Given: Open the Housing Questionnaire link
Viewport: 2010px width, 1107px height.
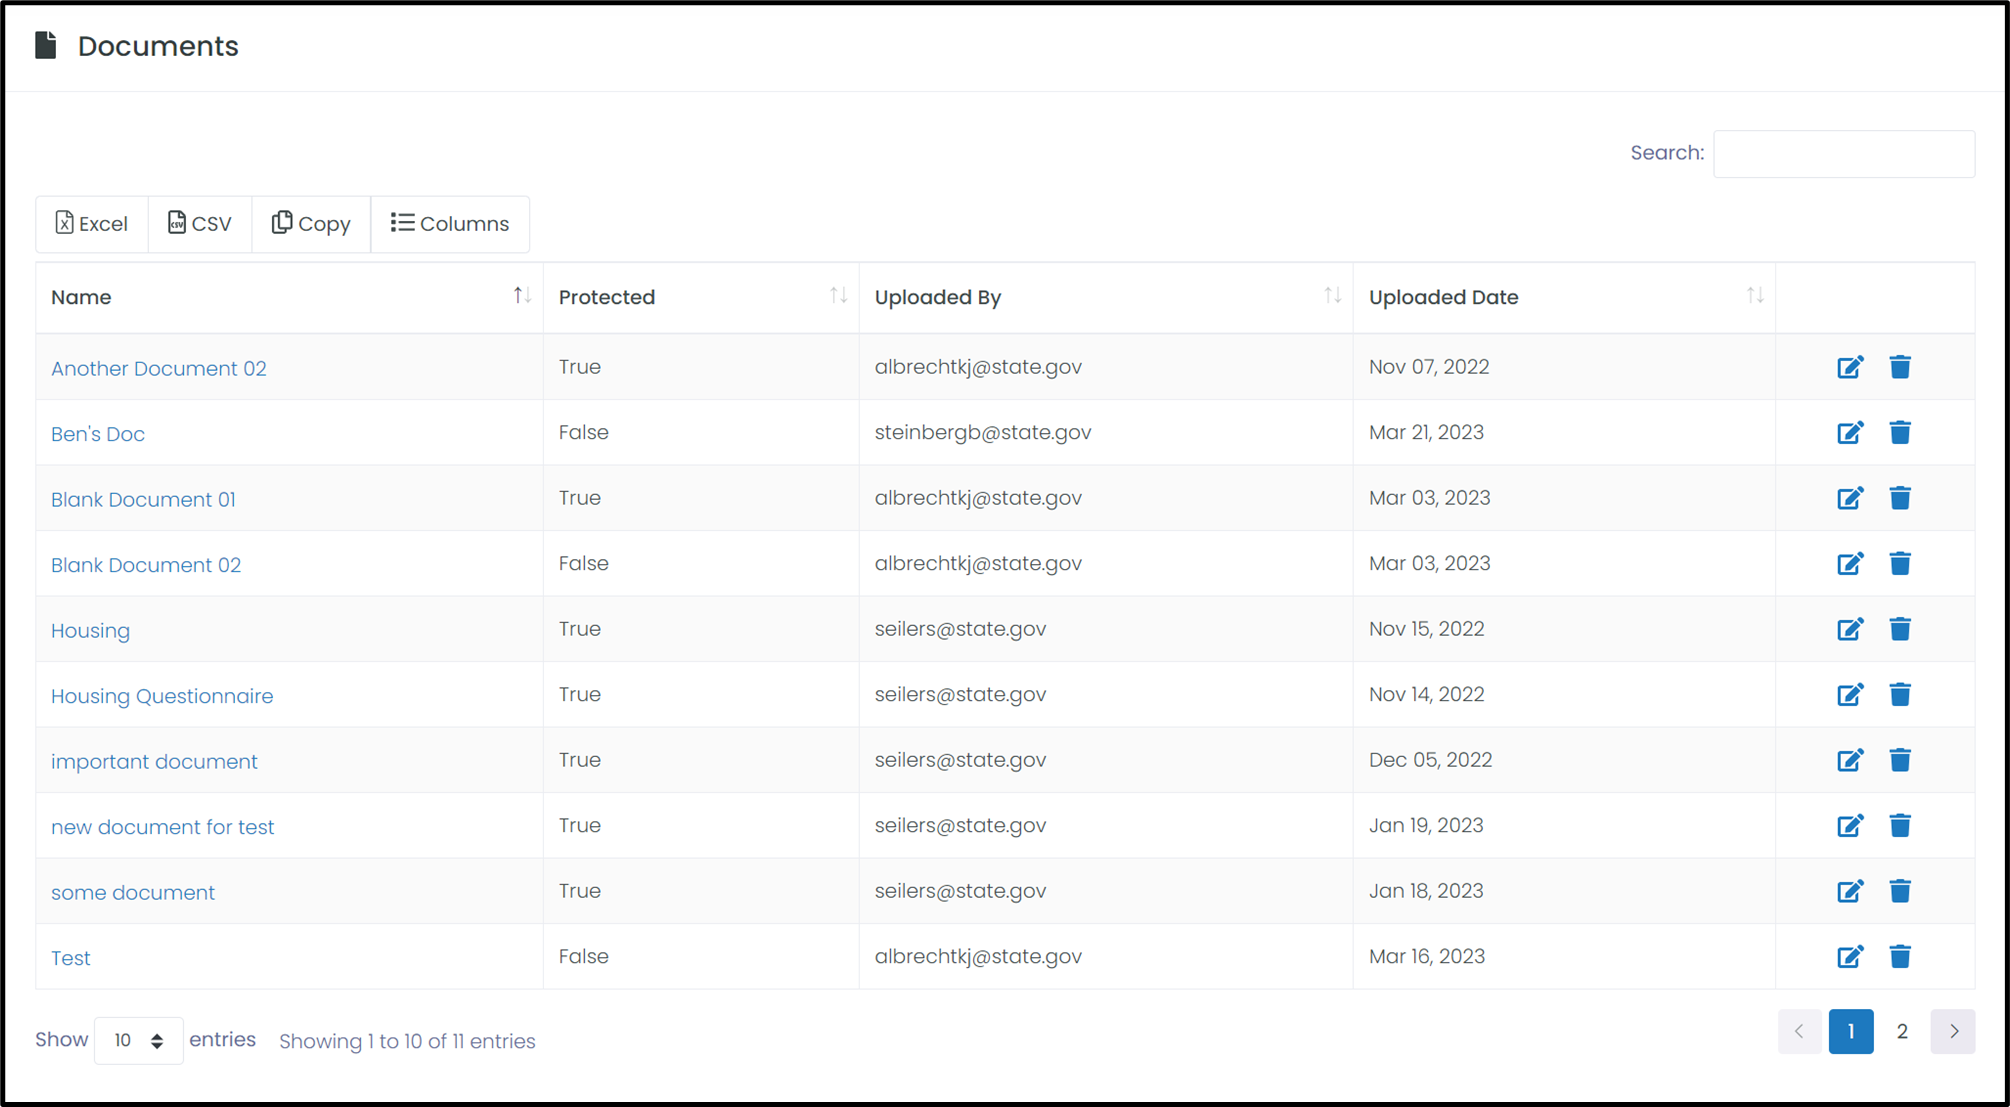Looking at the screenshot, I should [x=162, y=696].
